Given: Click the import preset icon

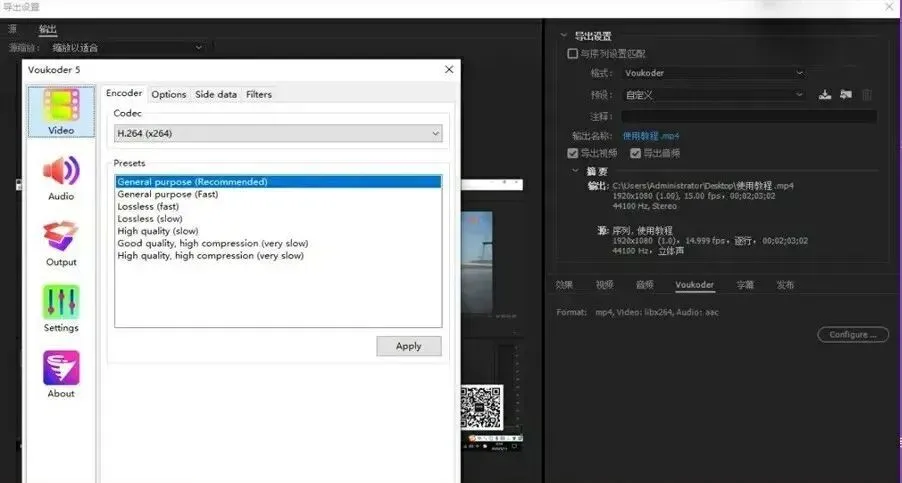Looking at the screenshot, I should [846, 95].
